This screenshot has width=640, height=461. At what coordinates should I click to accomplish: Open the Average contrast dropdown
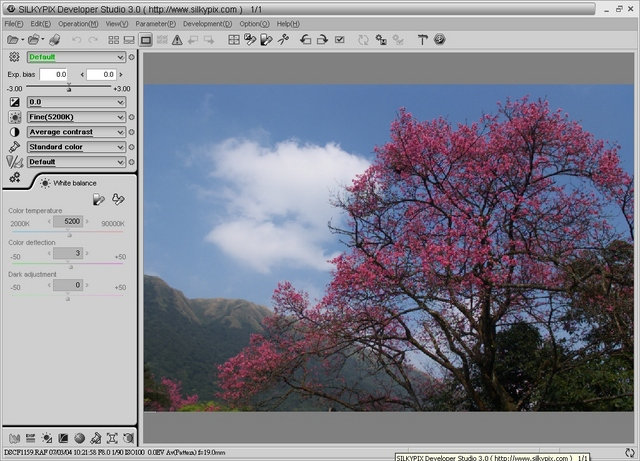tap(76, 132)
